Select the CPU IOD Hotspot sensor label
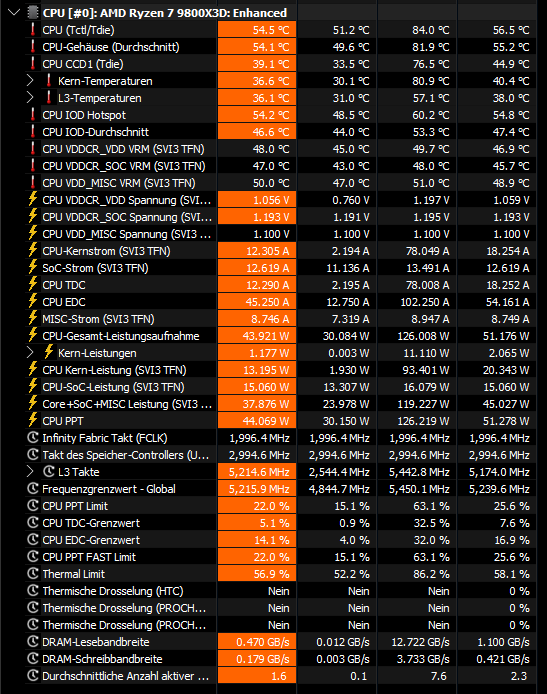 point(84,115)
